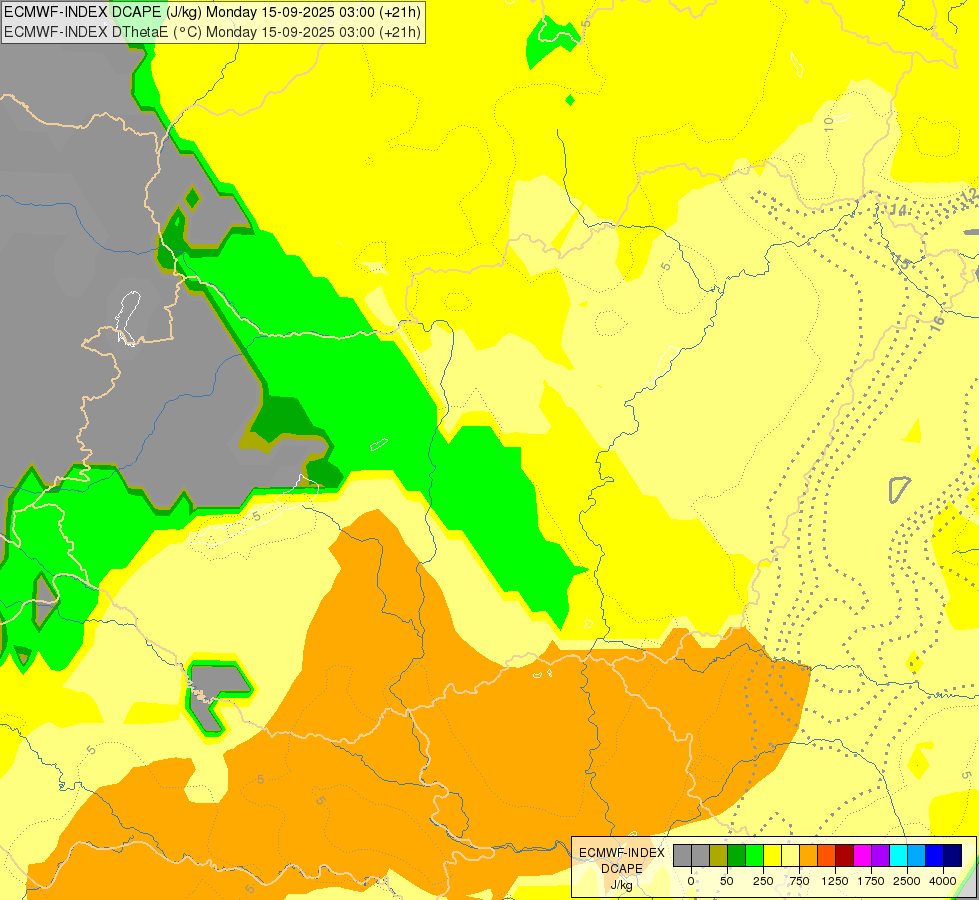Click the navy legend swatch

point(953,855)
